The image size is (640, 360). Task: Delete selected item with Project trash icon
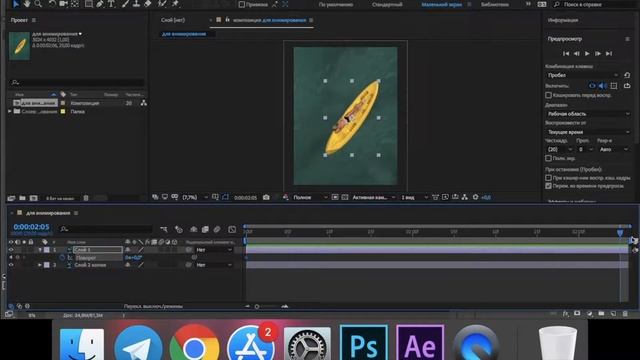pos(86,198)
